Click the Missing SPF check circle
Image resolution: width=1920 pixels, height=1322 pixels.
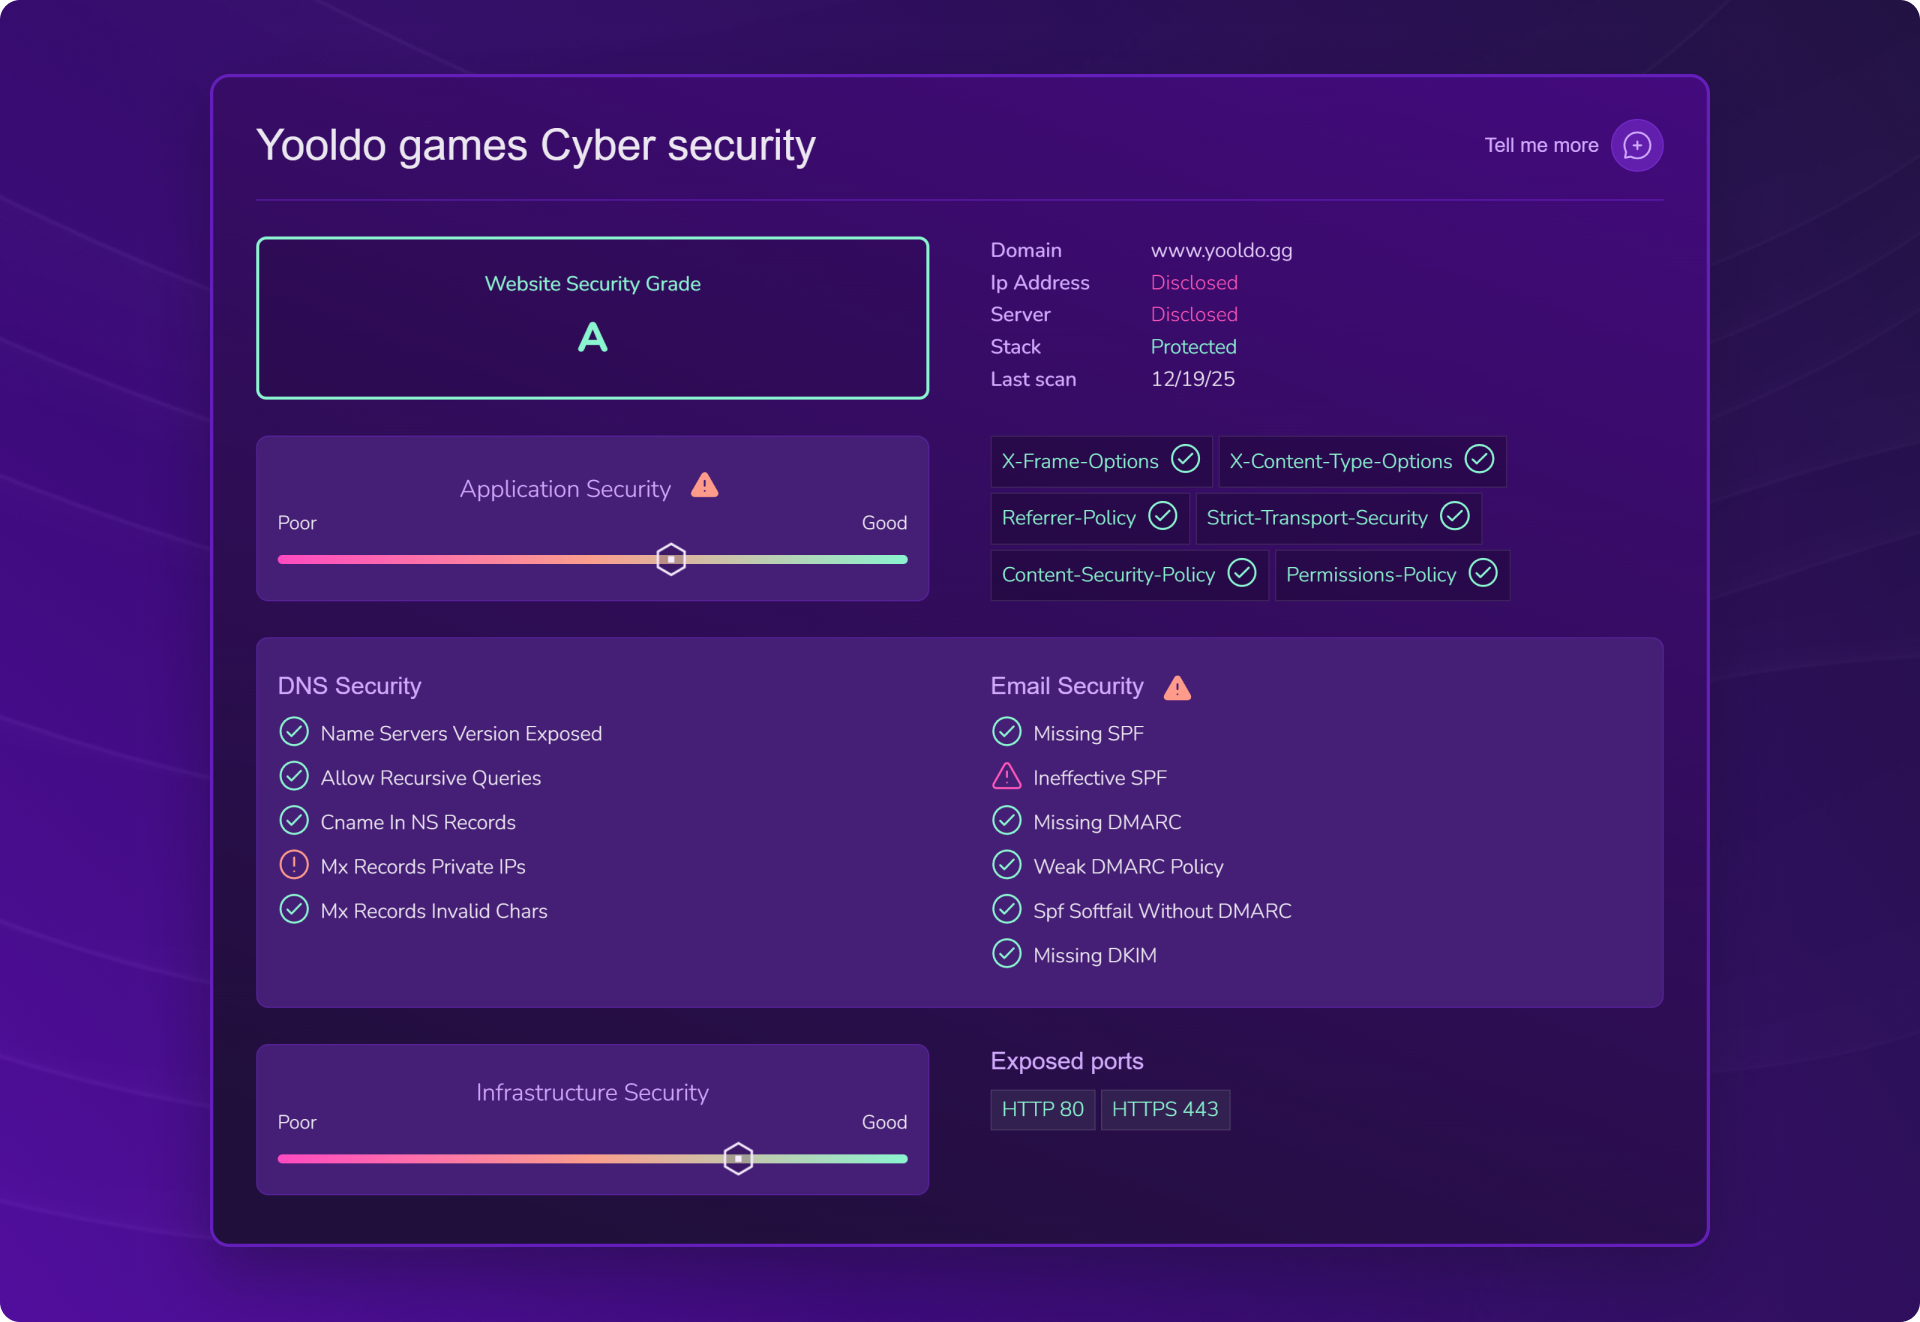(1006, 732)
